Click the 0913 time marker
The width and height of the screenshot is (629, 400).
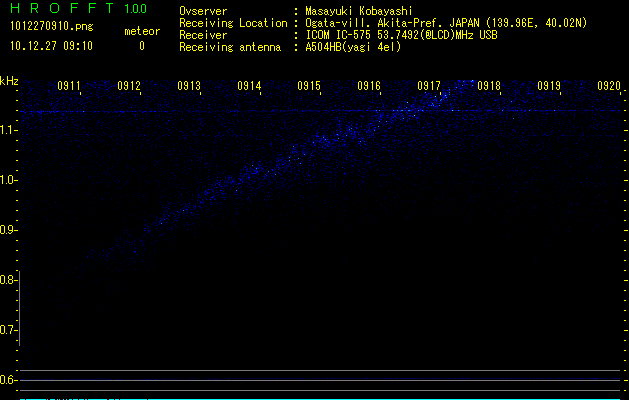(x=189, y=86)
